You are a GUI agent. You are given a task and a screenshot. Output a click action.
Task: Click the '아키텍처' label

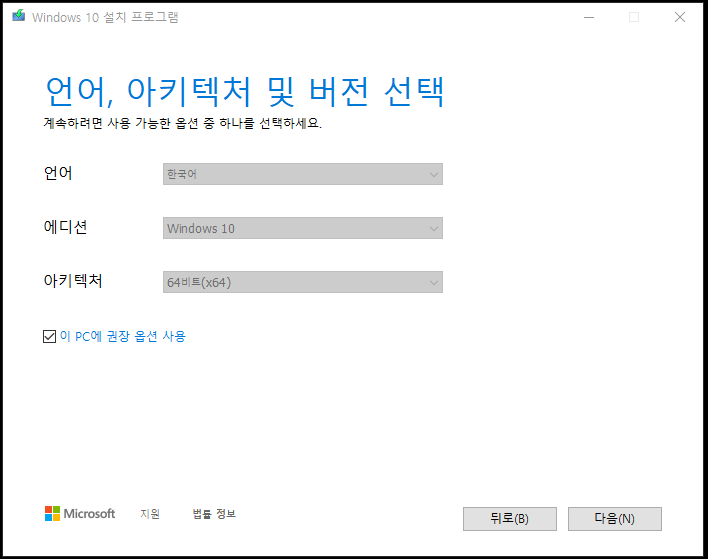[73, 281]
